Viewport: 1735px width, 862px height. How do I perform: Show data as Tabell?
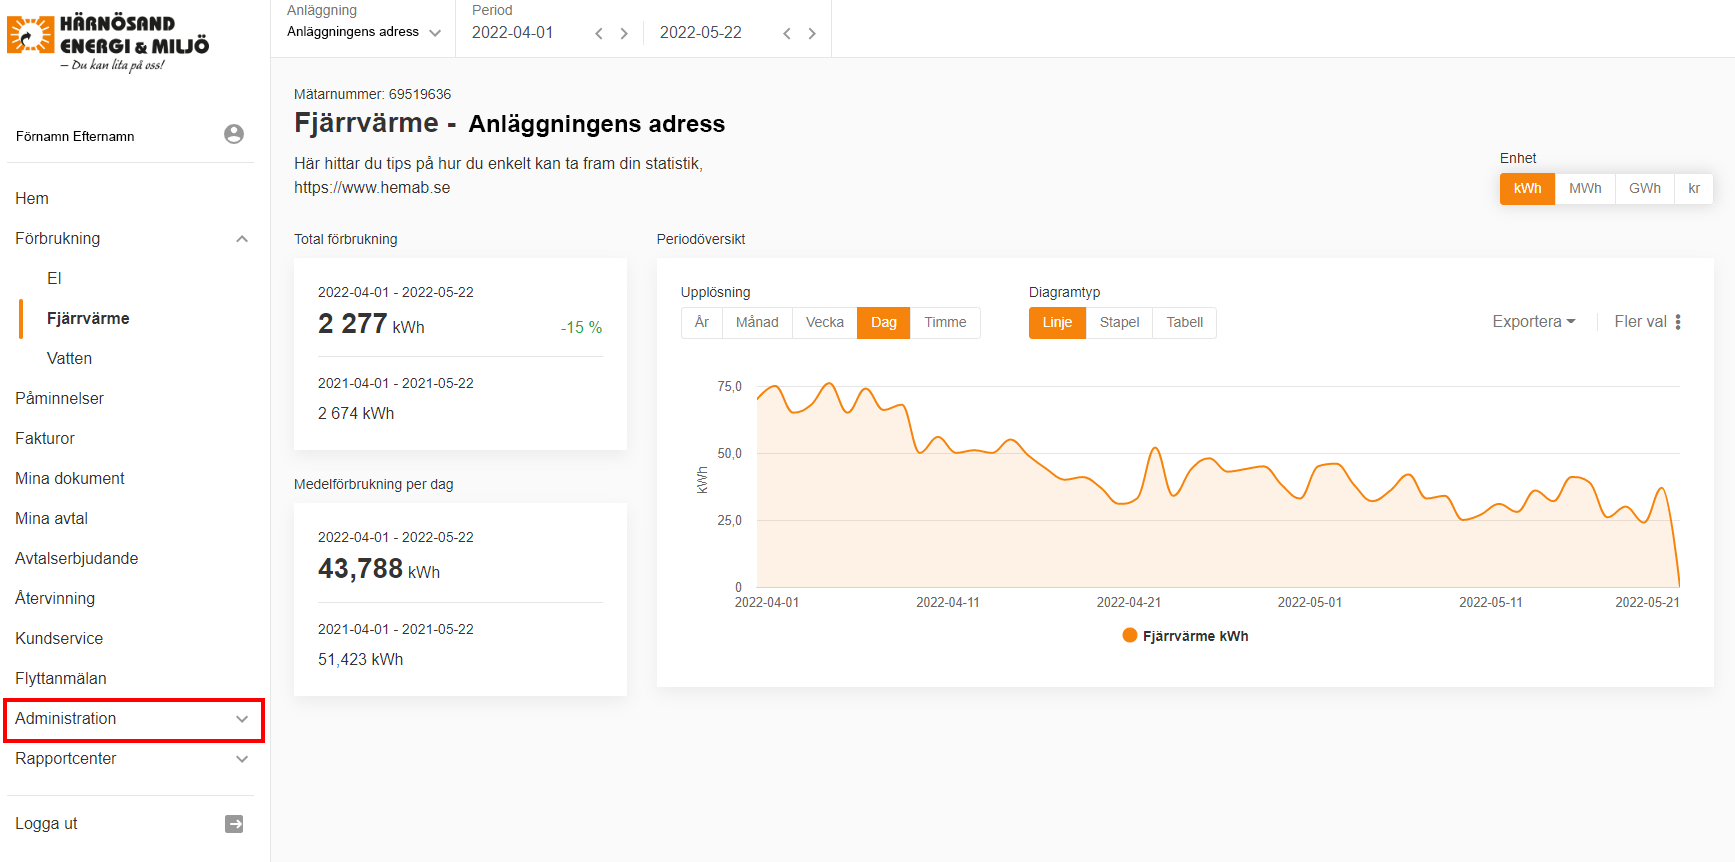pyautogui.click(x=1184, y=323)
